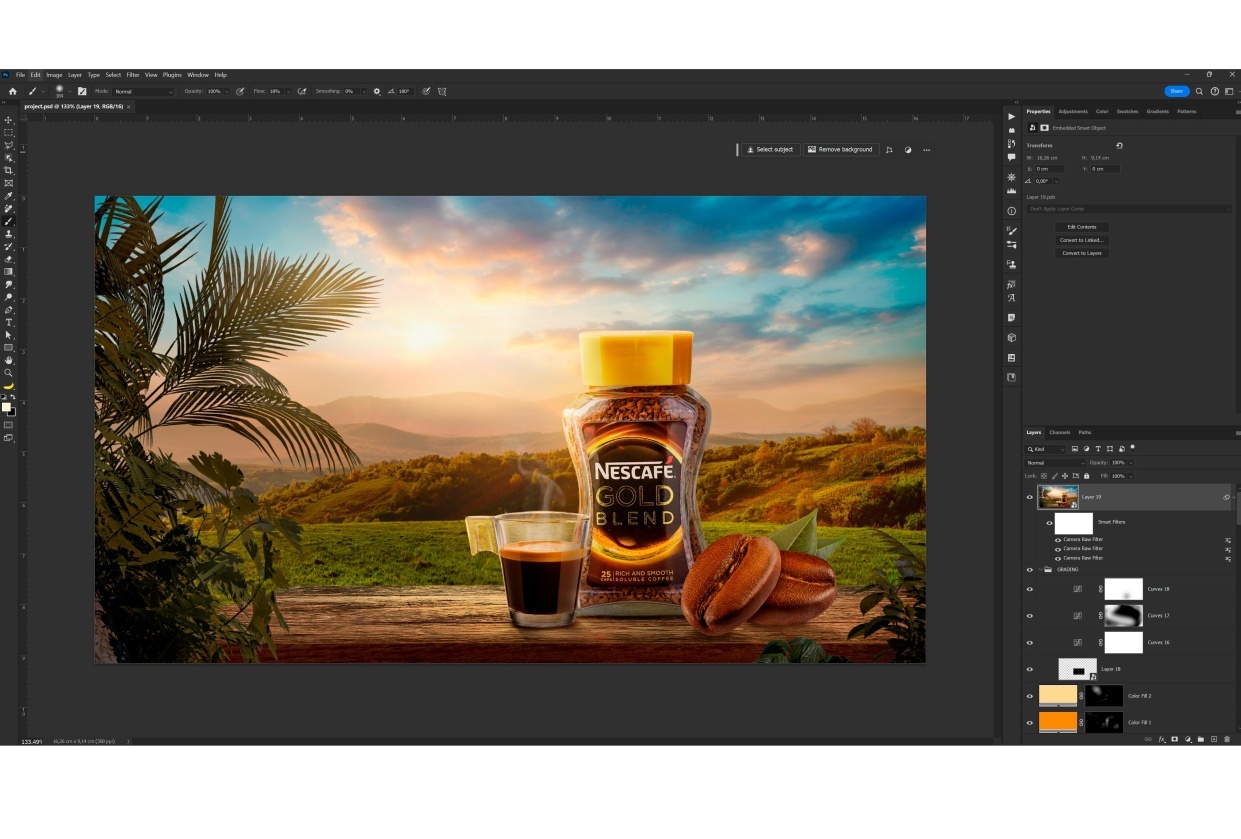Screen dimensions: 1241x839
Task: Open smoothing options gear
Action: (377, 91)
